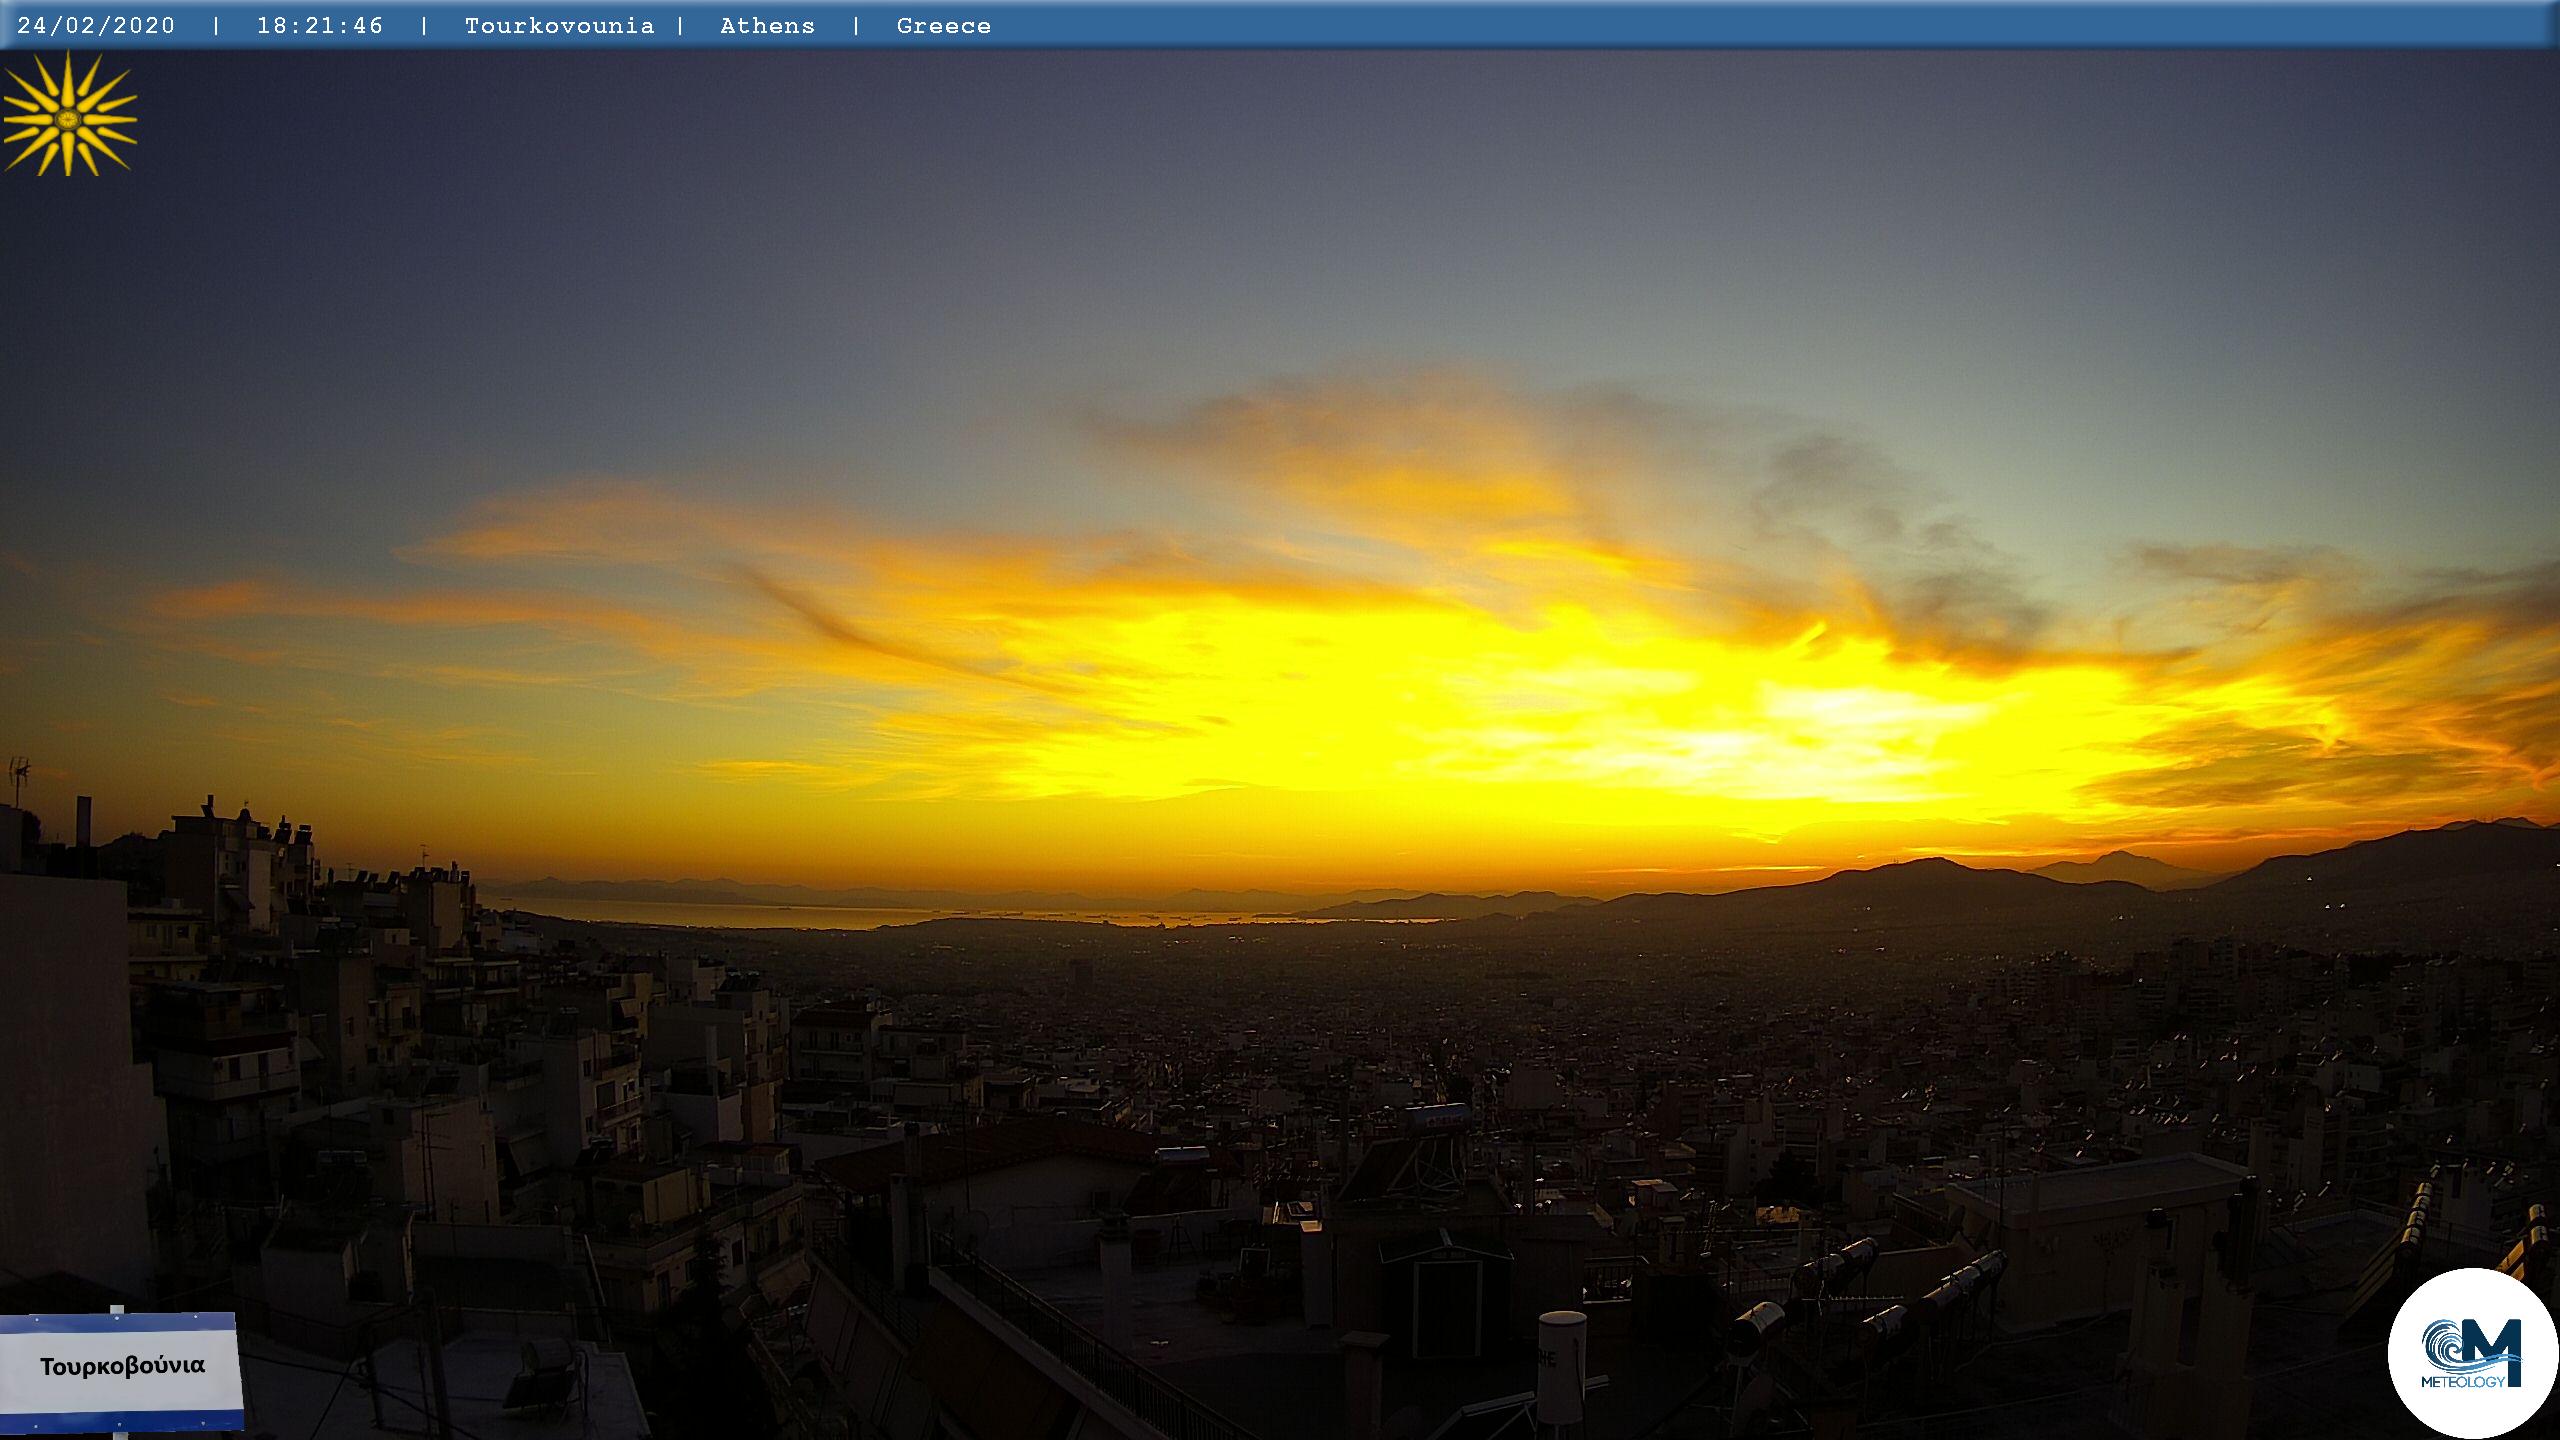Click the METEOLOGY text under the logo
Screen dimensions: 2560x1440
[x=2461, y=1382]
